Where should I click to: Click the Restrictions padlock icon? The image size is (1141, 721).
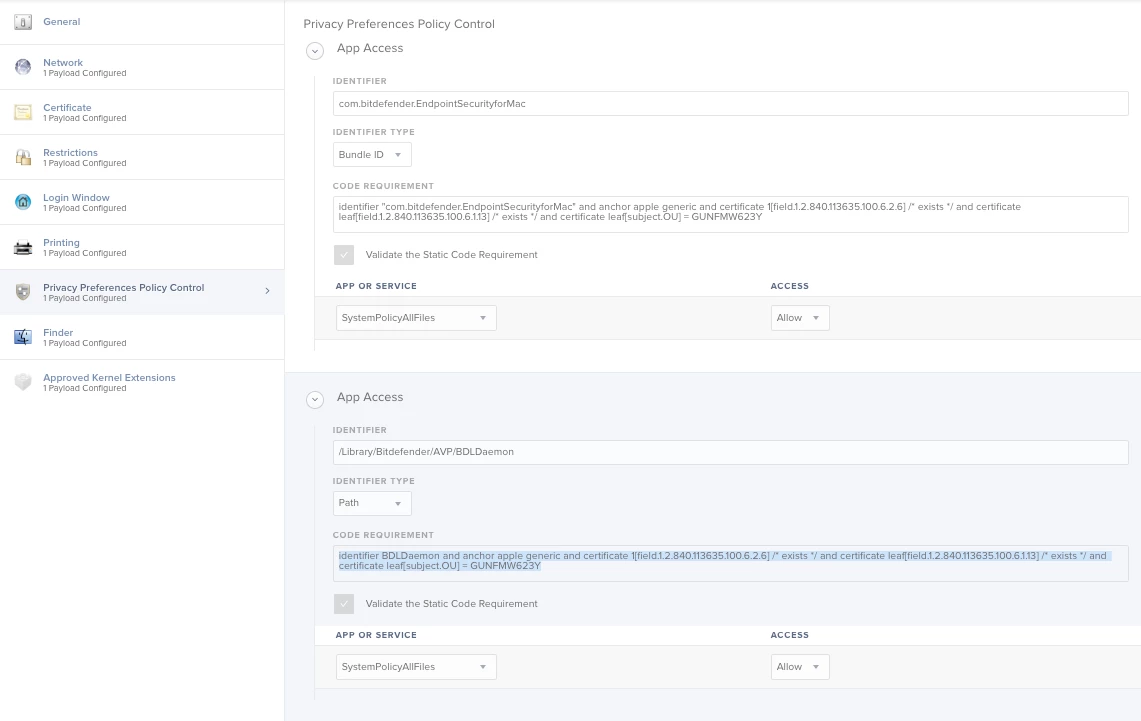(23, 157)
